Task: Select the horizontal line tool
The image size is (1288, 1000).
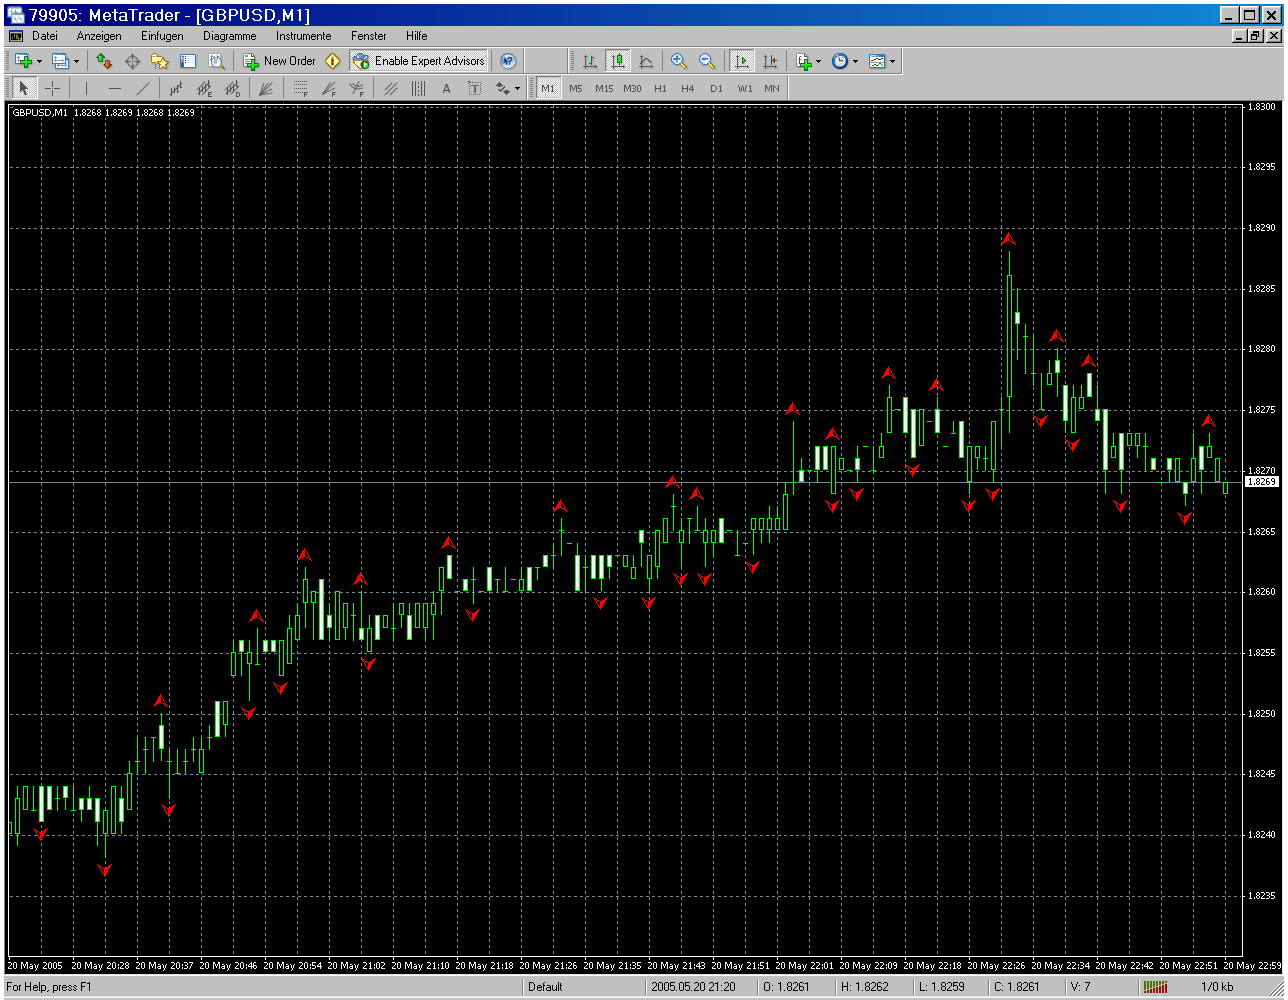Action: click(114, 88)
